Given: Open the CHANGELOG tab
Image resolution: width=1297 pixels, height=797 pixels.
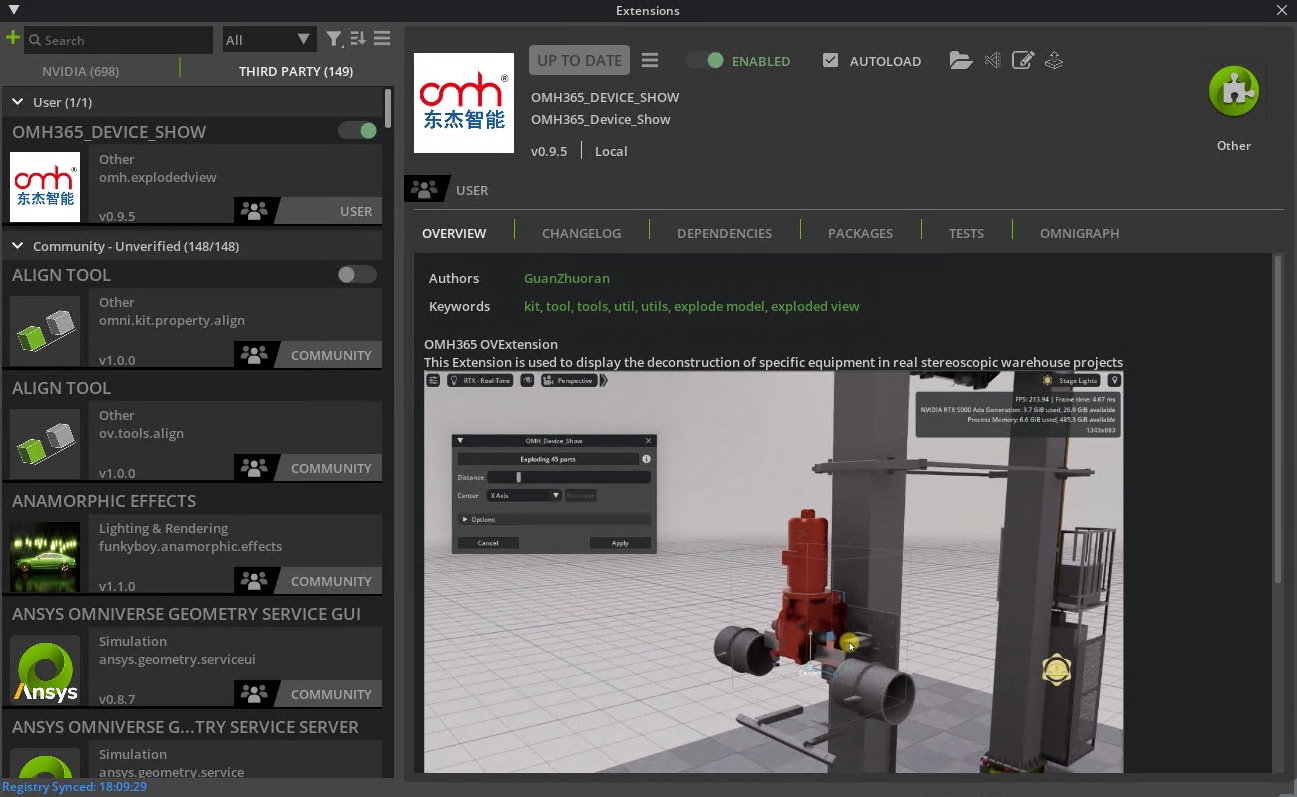Looking at the screenshot, I should click(x=581, y=233).
